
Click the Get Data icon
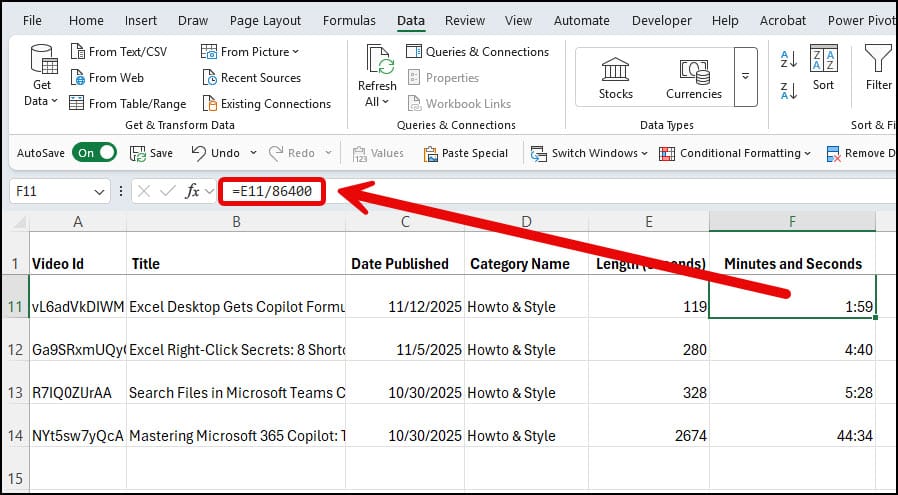42,62
